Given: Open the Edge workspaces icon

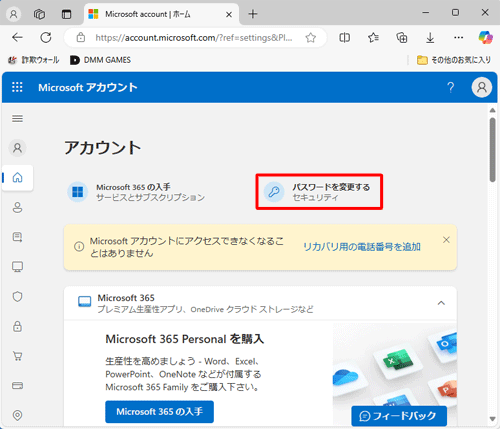Looking at the screenshot, I should 40,14.
